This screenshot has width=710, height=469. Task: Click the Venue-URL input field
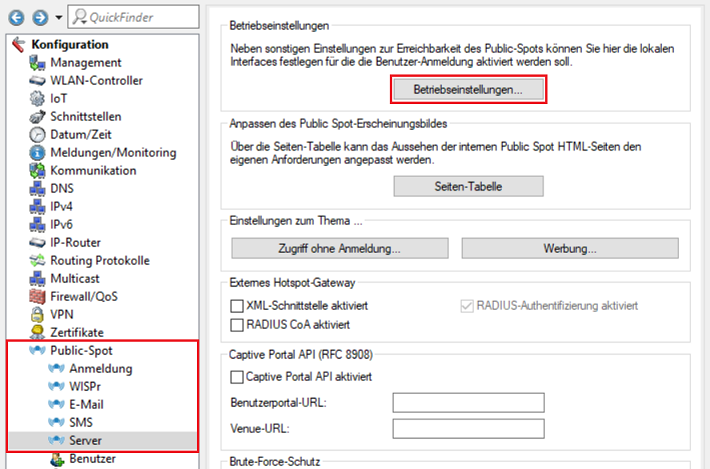click(x=468, y=429)
